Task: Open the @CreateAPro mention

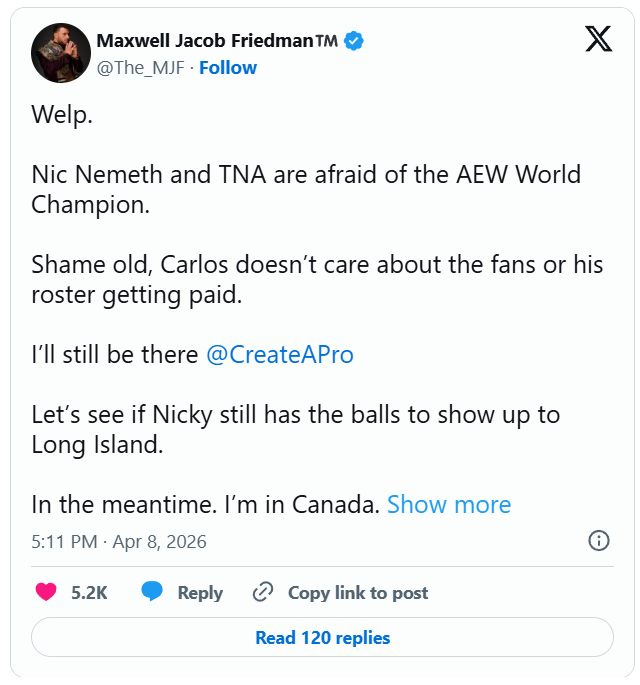Action: [279, 354]
